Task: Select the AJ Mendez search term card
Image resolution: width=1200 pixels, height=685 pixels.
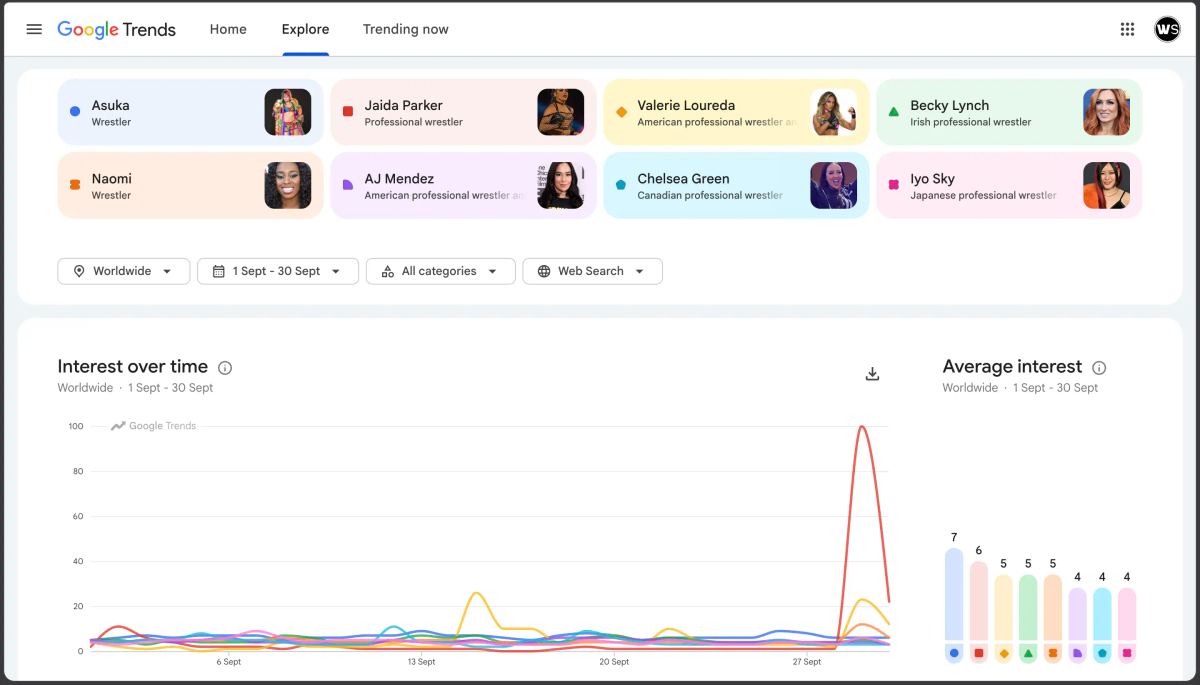Action: pyautogui.click(x=463, y=185)
